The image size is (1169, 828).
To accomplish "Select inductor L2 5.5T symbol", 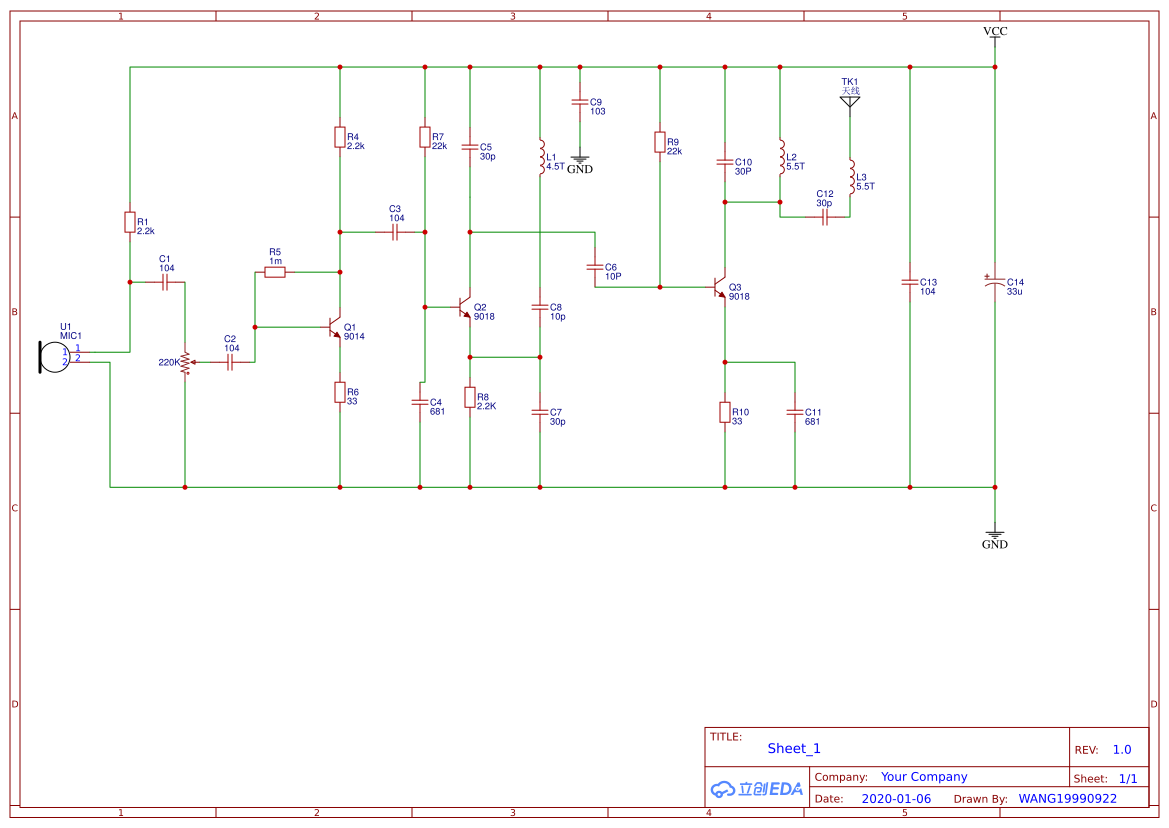I will click(x=781, y=157).
